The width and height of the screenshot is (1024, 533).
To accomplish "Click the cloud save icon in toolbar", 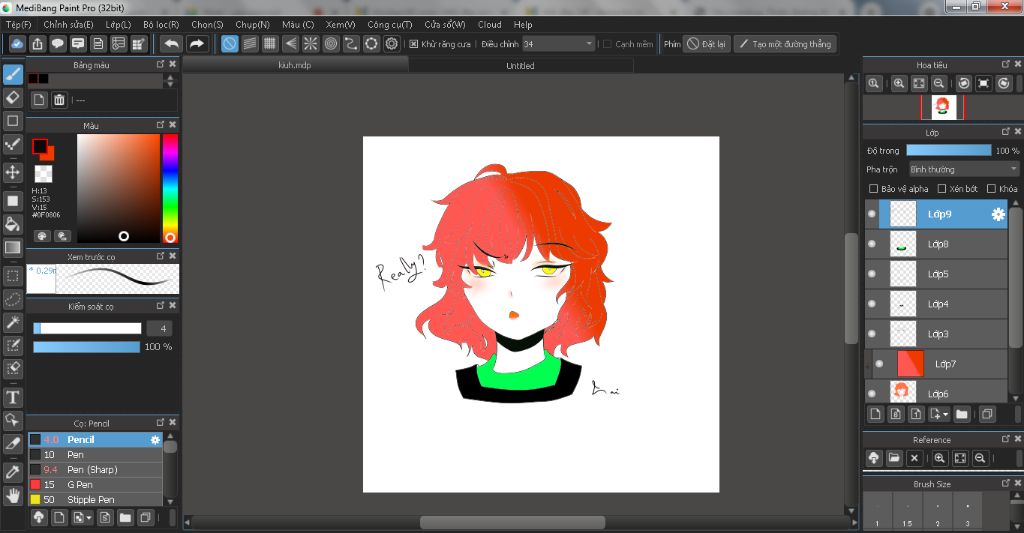I will click(x=17, y=44).
